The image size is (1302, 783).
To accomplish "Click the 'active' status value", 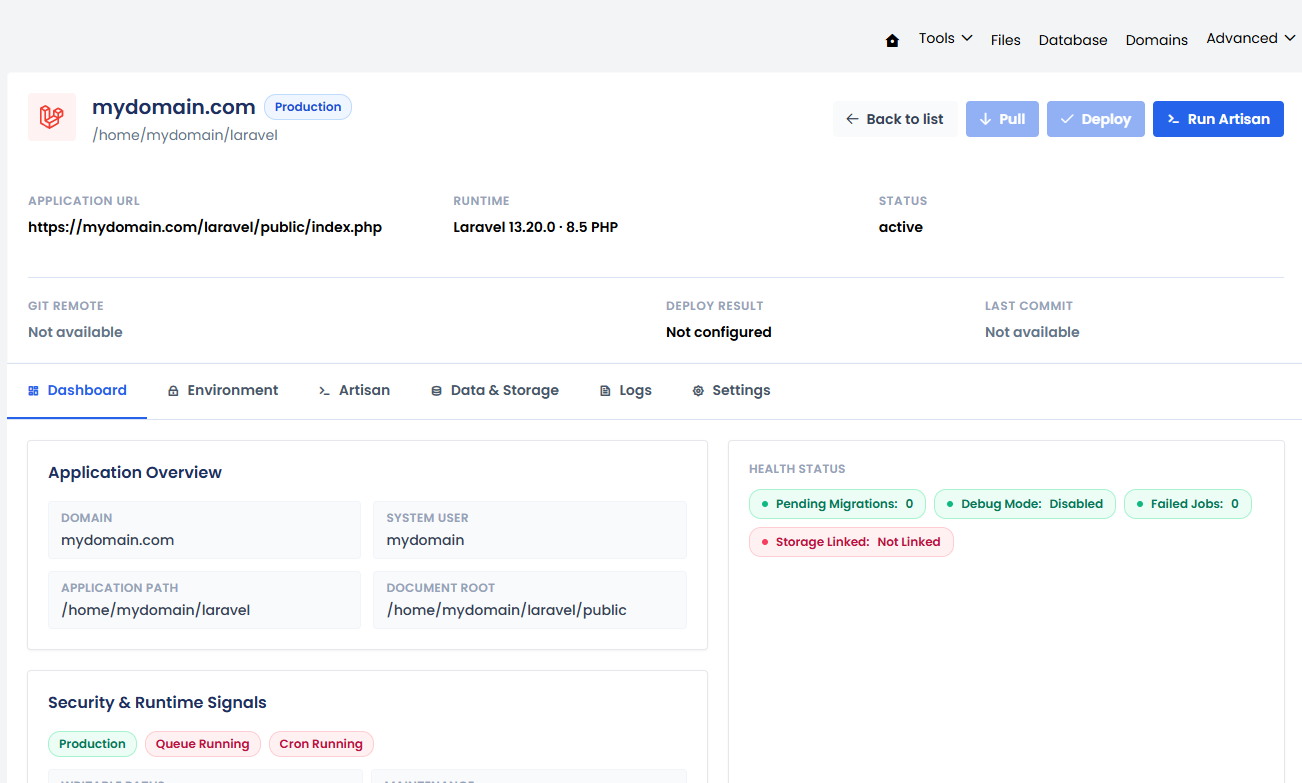I will pyautogui.click(x=901, y=227).
